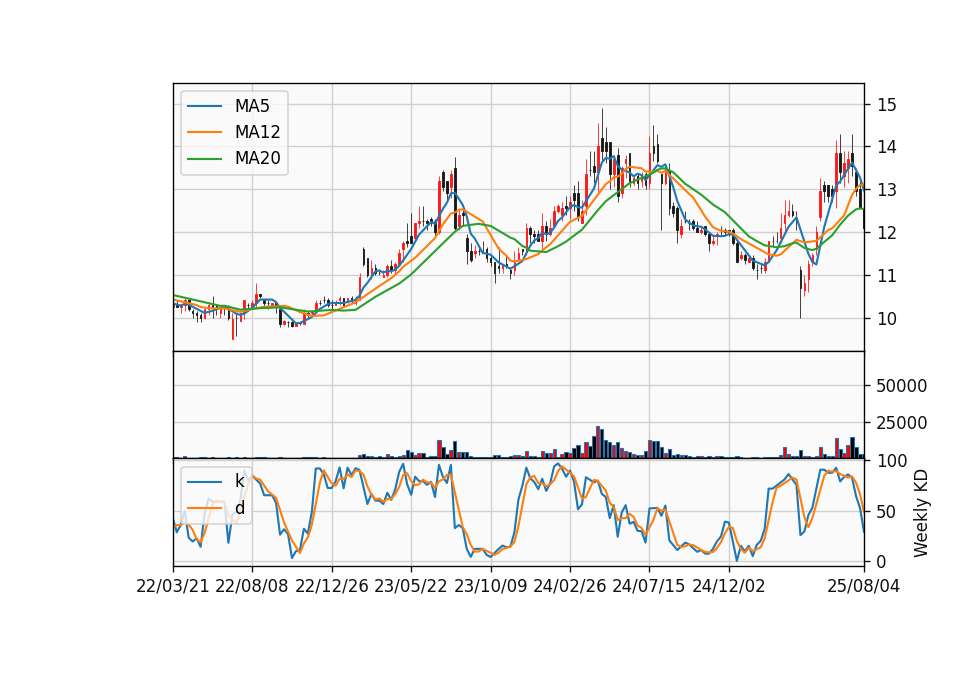This screenshot has height=690, width=960.
Task: Click the 24/02/26 date tick label
Action: 569,586
